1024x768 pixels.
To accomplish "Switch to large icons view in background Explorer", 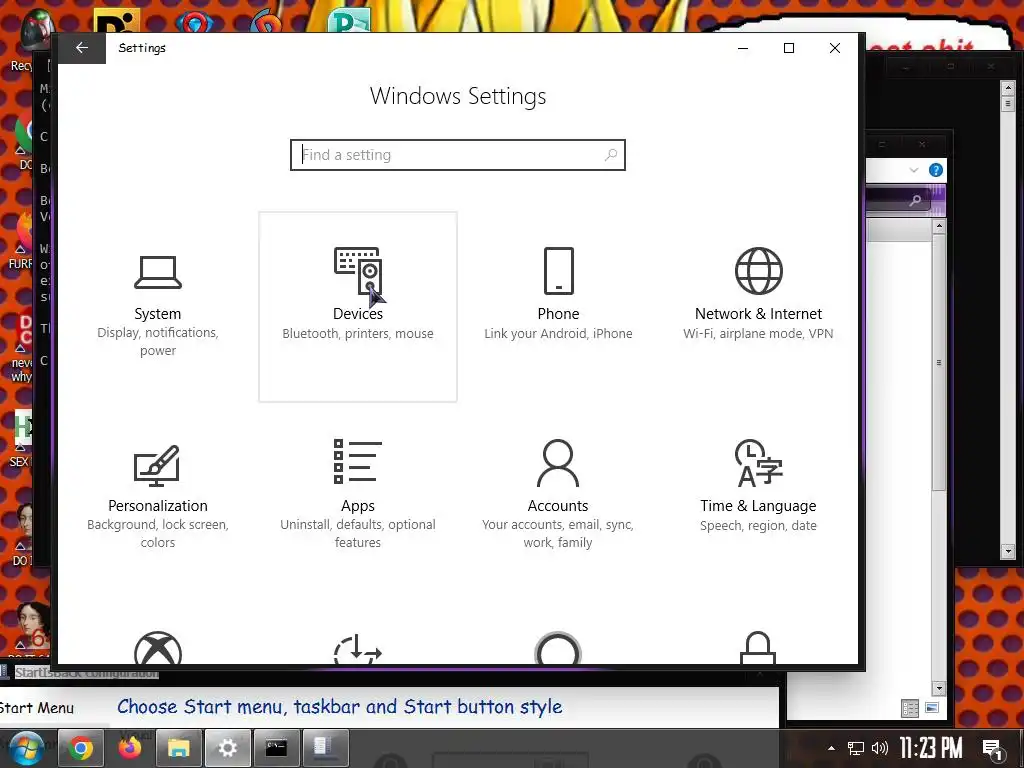I will [x=932, y=708].
